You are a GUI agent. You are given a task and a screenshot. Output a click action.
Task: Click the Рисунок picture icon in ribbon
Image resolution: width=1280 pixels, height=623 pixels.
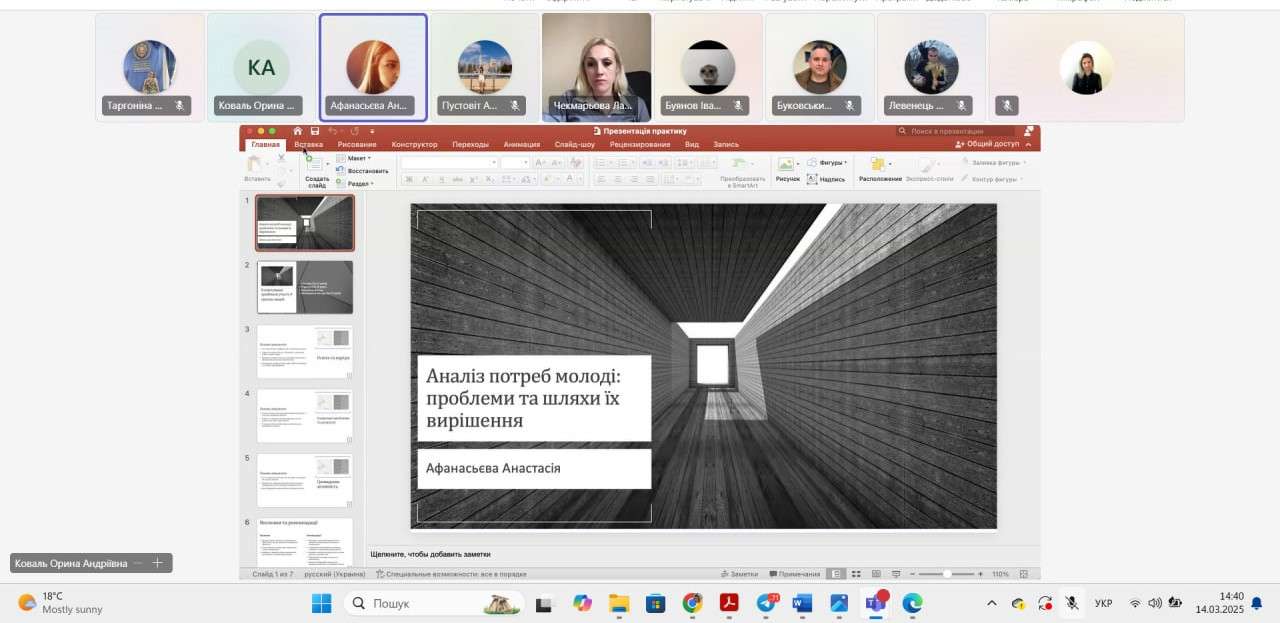click(x=787, y=166)
